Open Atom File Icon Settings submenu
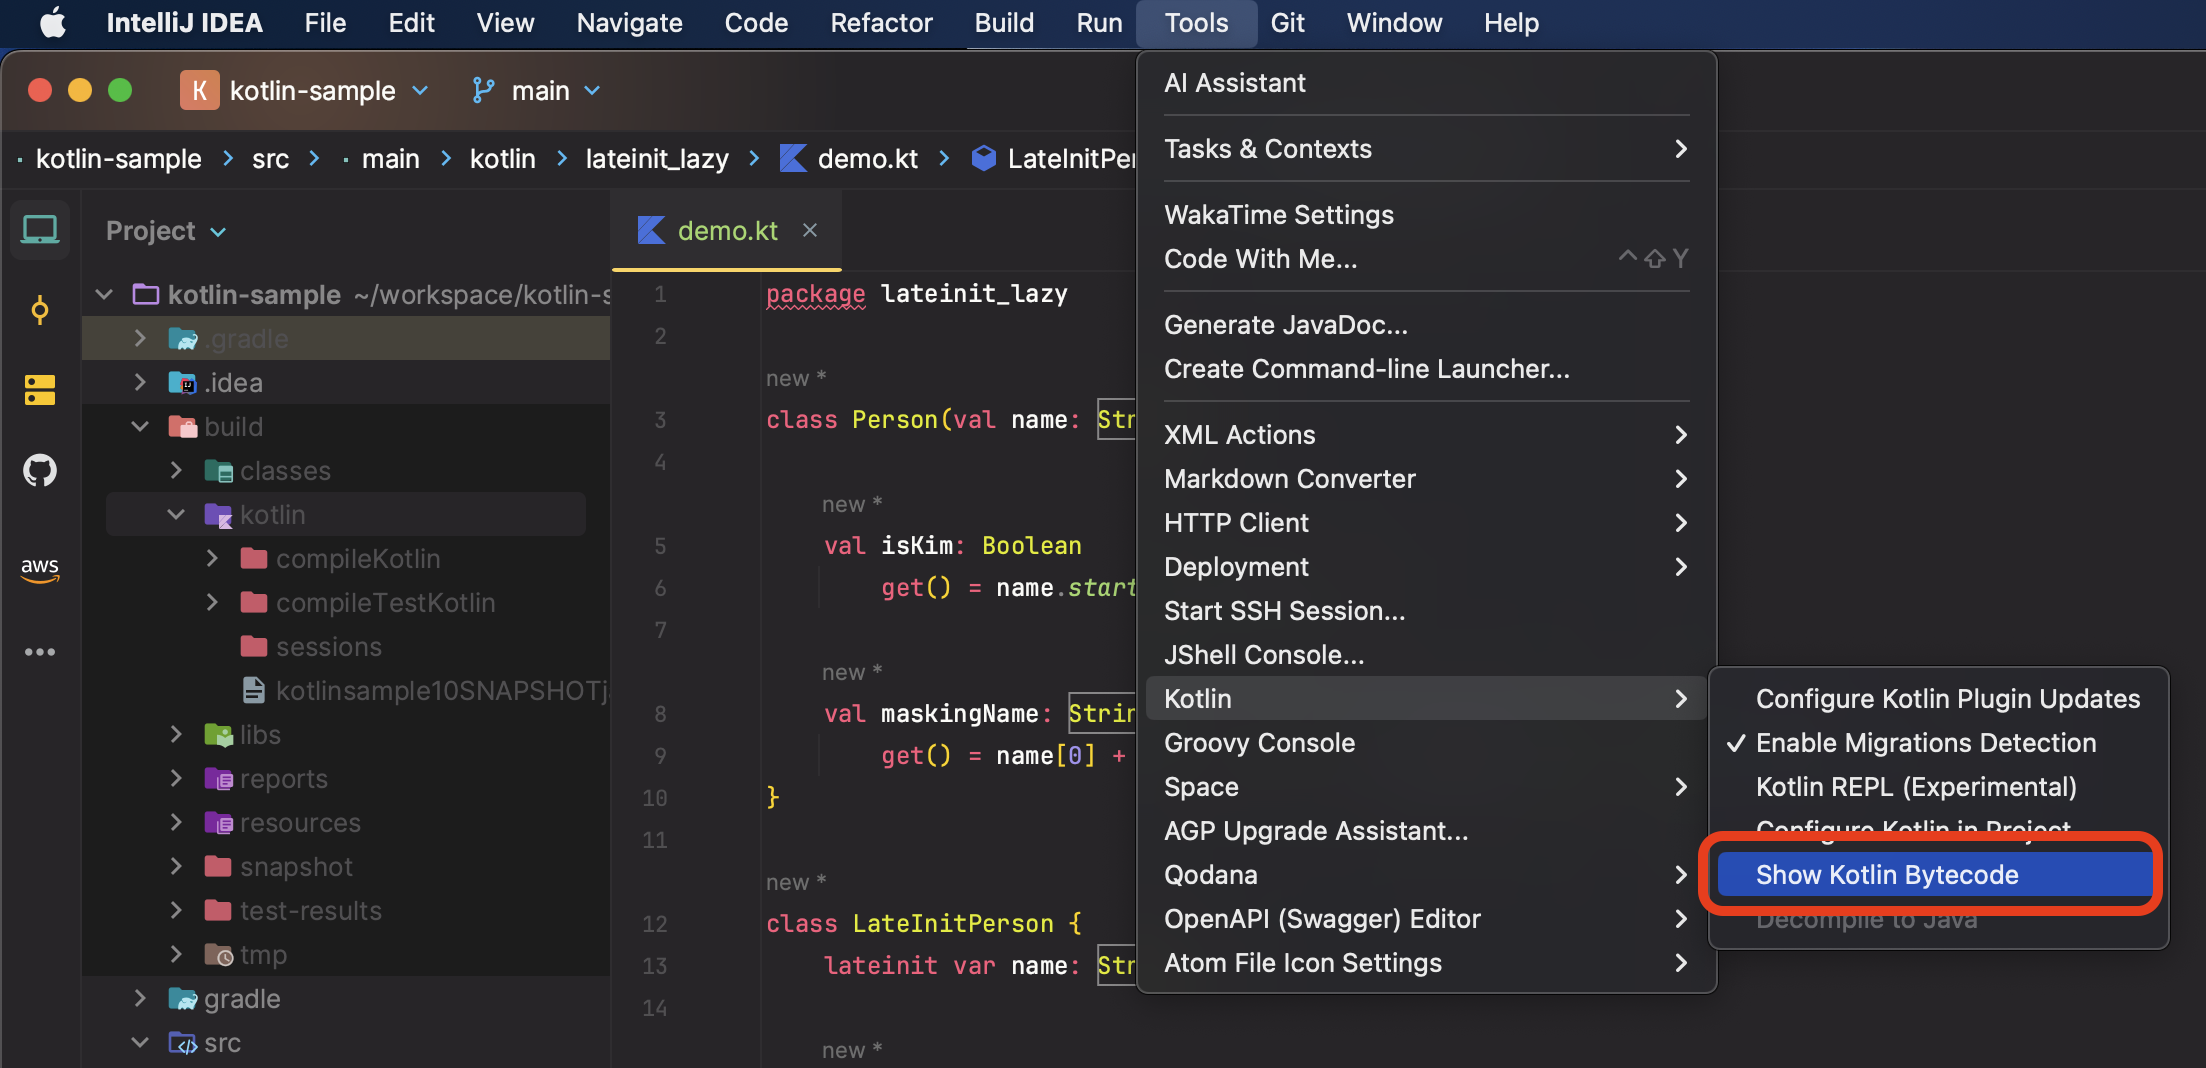Viewport: 2206px width, 1068px height. point(1426,963)
